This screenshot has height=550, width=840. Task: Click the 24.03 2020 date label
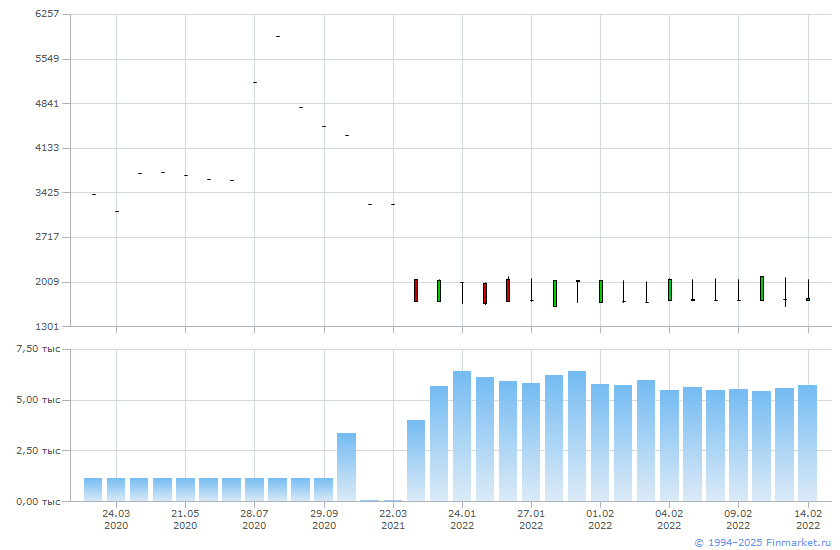[x=116, y=519]
